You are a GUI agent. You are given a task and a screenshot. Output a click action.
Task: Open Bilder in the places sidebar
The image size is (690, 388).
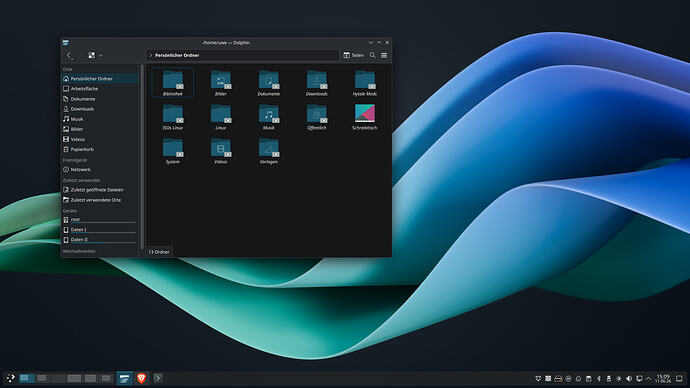[100, 129]
